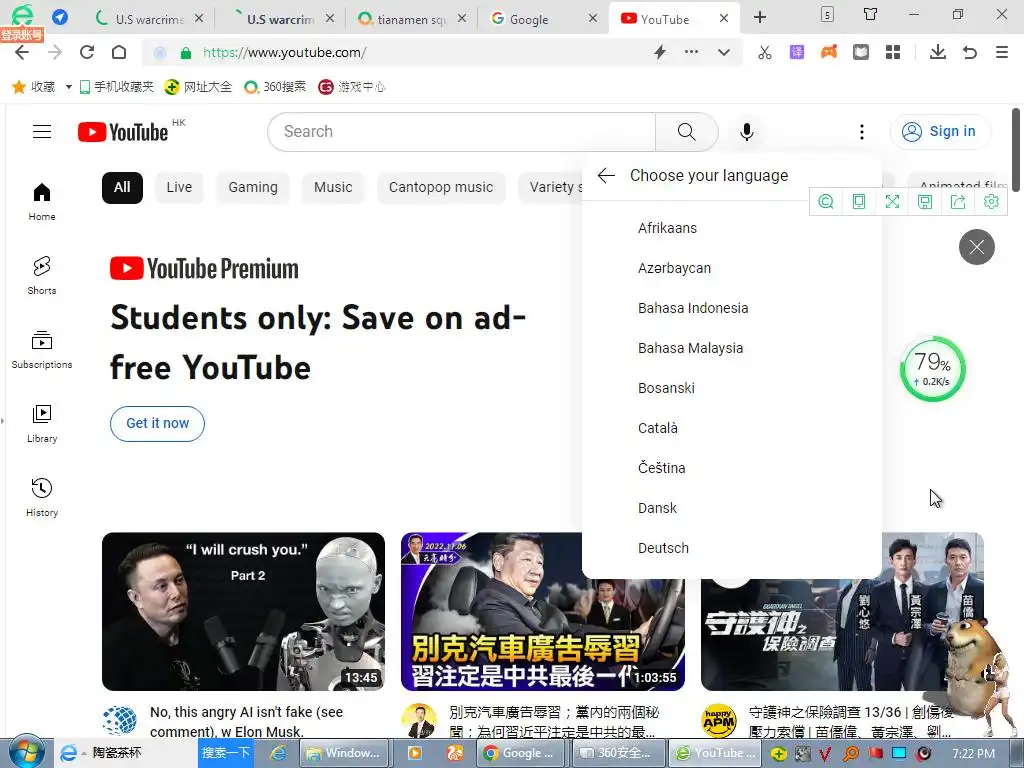Select the All filter chip
Screen dimensions: 1024x768
122,187
